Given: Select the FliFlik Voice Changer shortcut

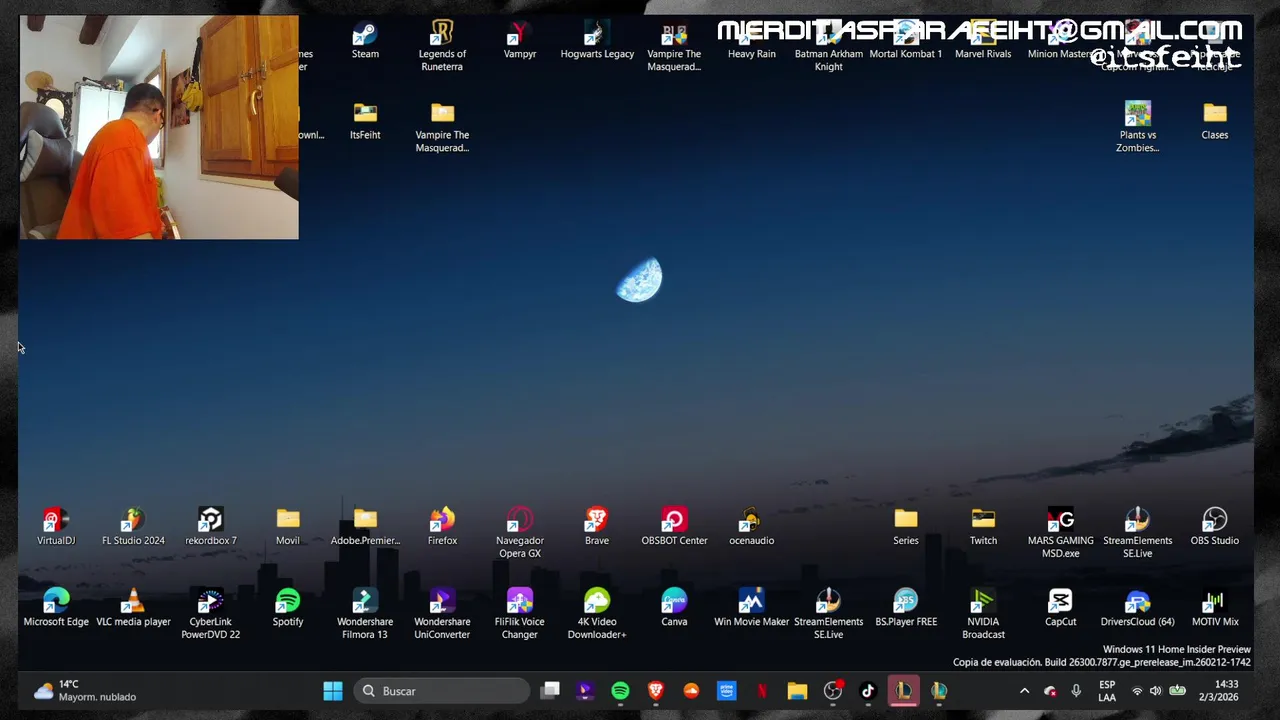Looking at the screenshot, I should pyautogui.click(x=520, y=614).
